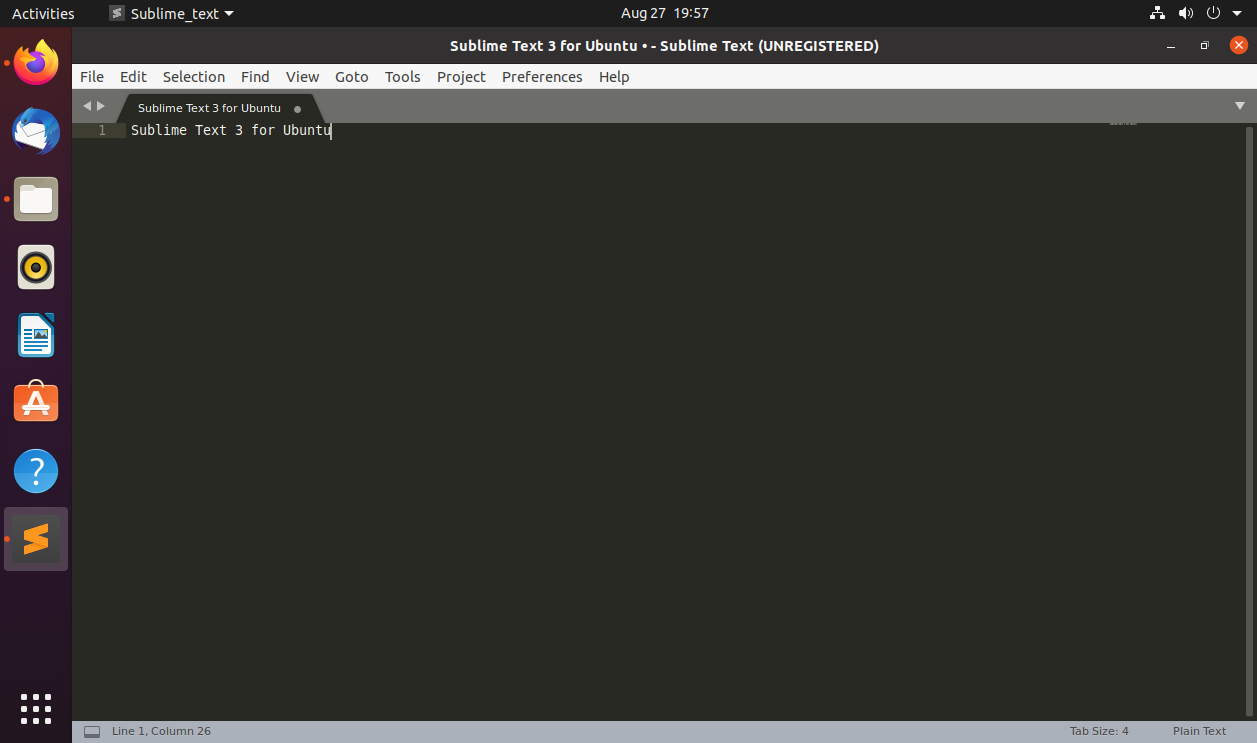Click the power icon in top bar
This screenshot has width=1257, height=743.
coord(1214,14)
